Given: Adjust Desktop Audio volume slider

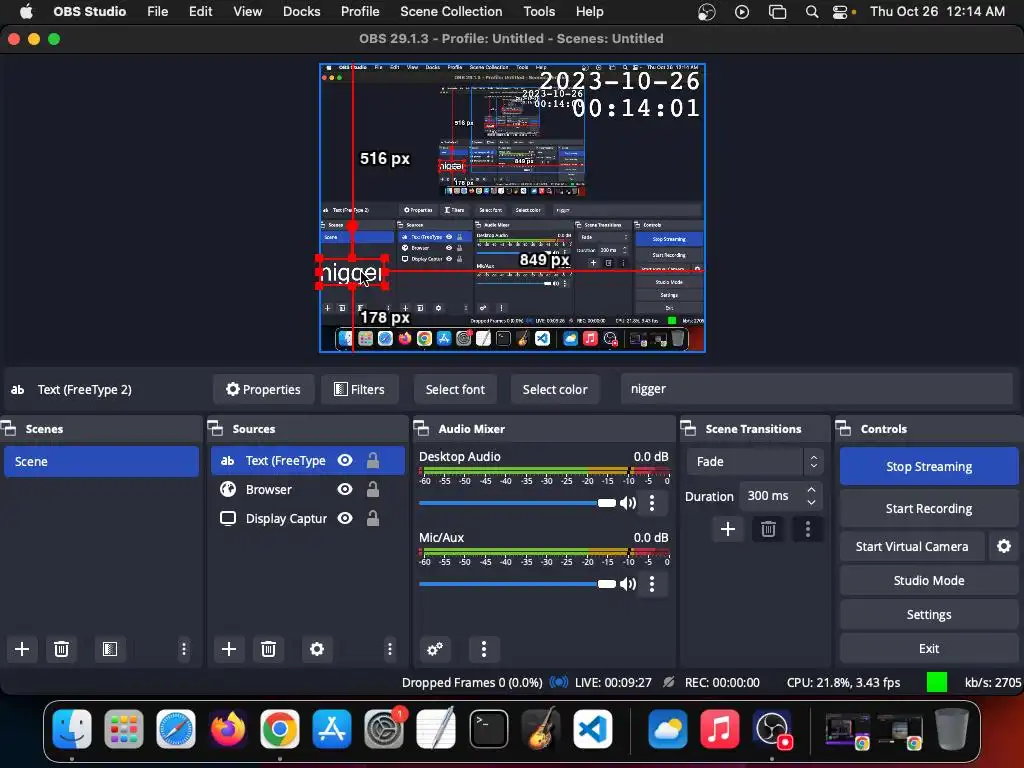Looking at the screenshot, I should (x=517, y=503).
